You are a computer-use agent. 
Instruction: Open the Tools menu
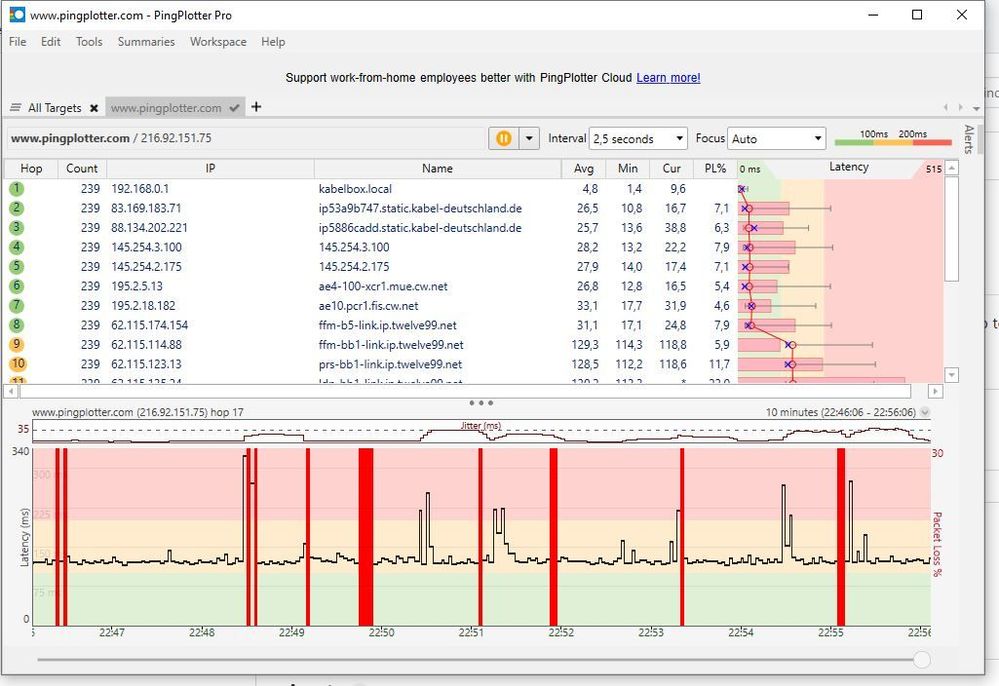point(89,42)
